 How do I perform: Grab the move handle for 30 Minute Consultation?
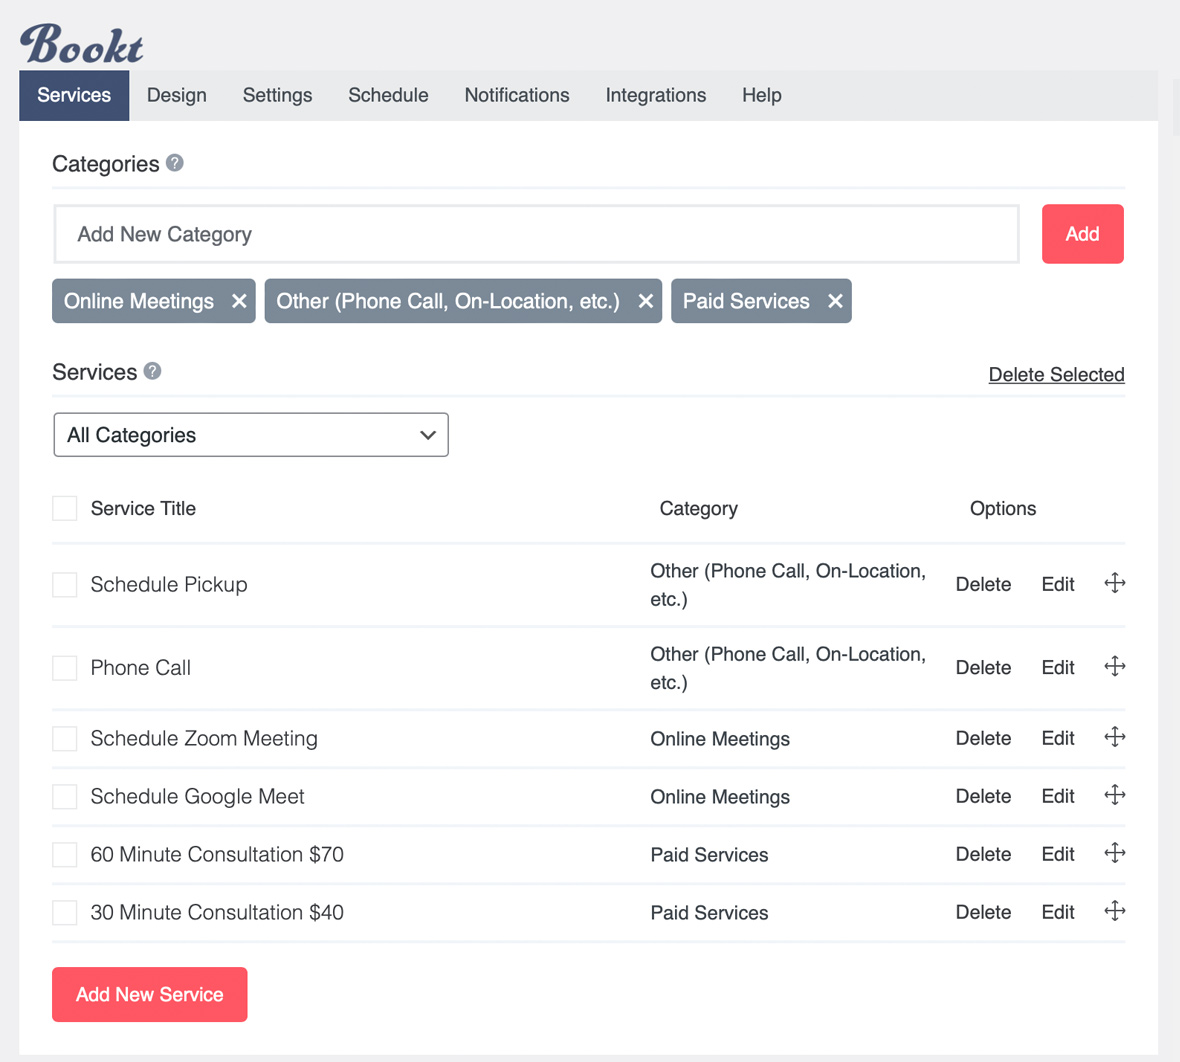point(1115,911)
